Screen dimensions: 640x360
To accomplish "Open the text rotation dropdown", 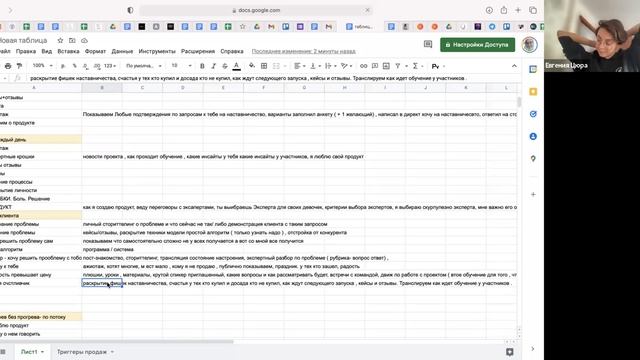I will (x=346, y=66).
